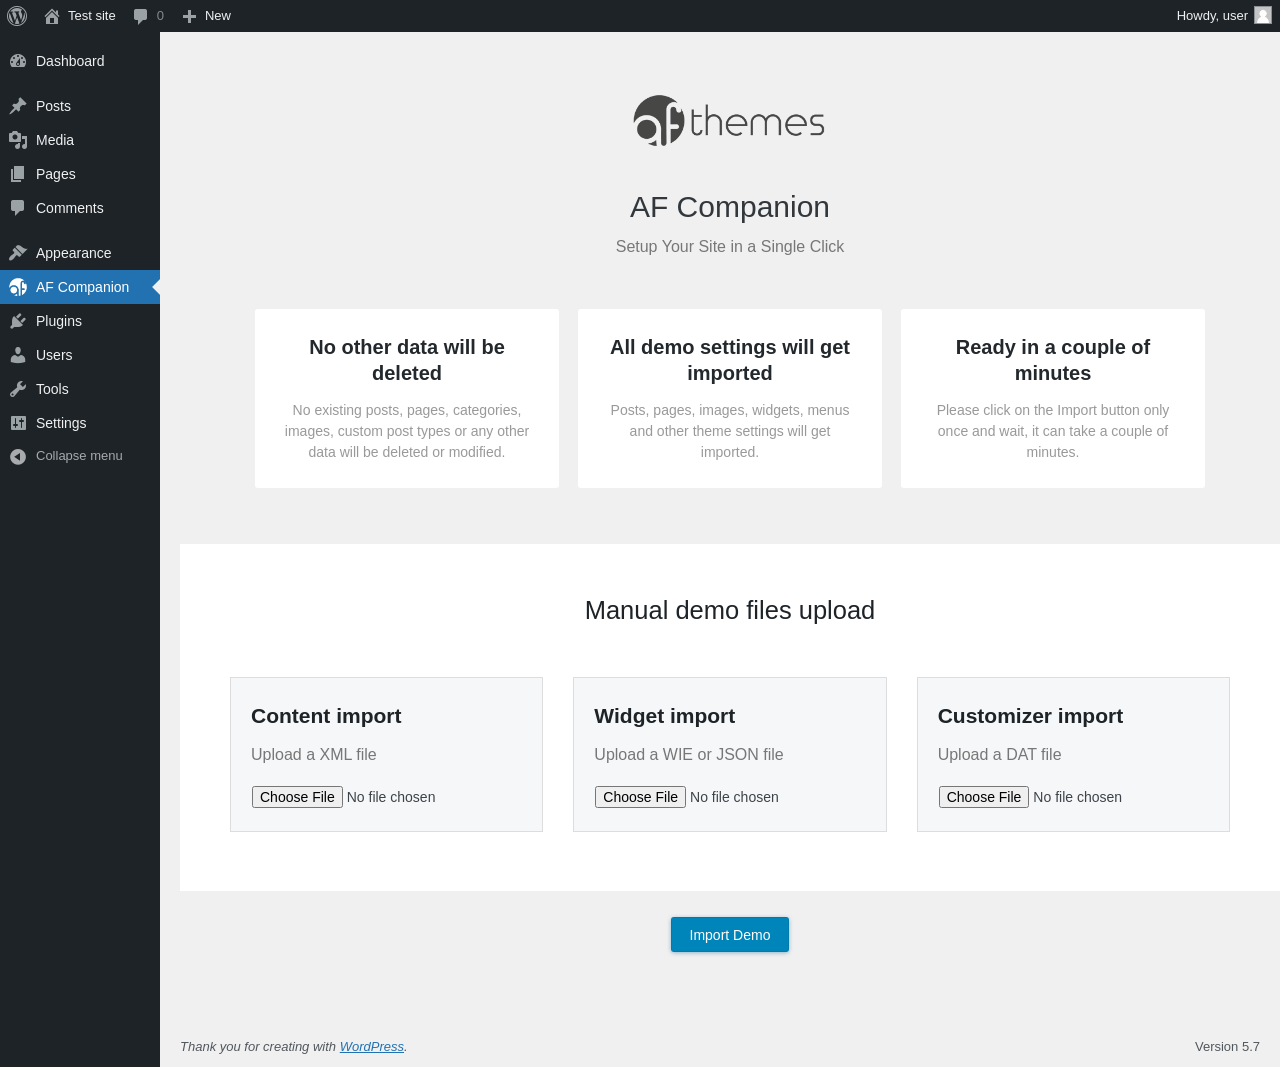
Task: Click 'All demo settings will get imported' heading
Action: click(x=730, y=360)
